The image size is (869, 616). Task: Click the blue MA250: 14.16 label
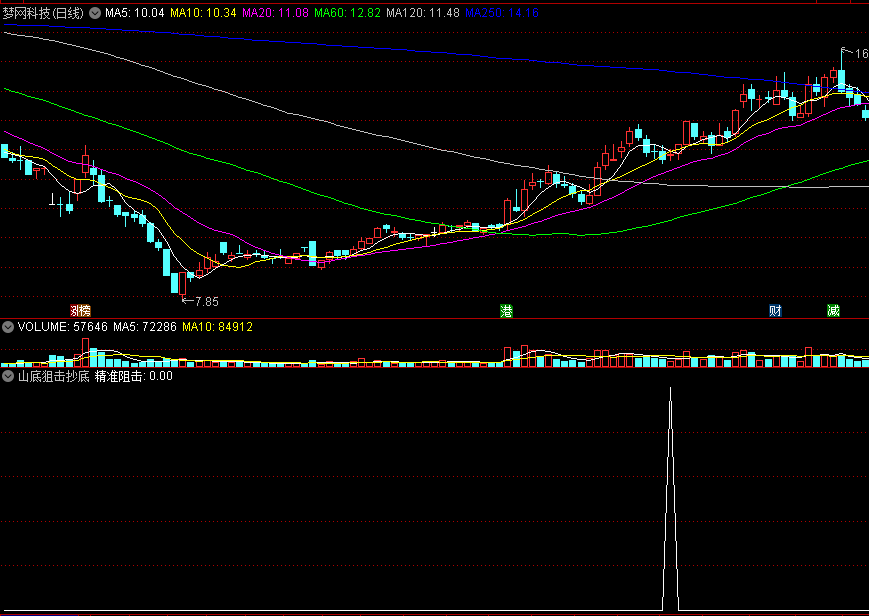tap(502, 13)
